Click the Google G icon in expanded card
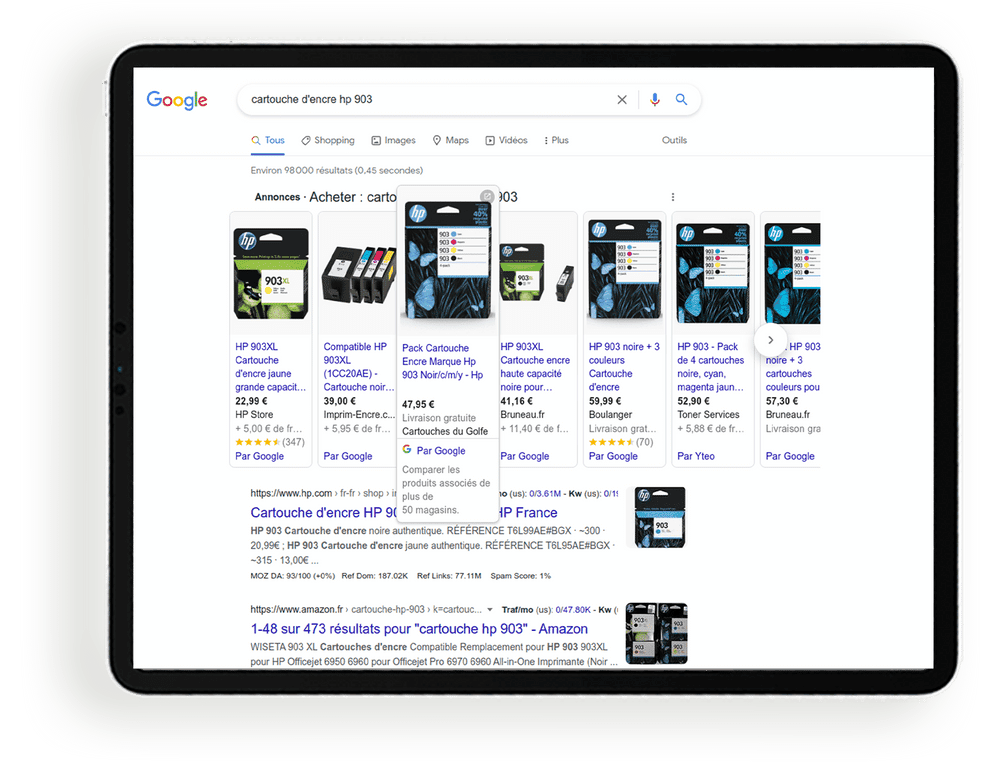The height and width of the screenshot is (762, 1000). [x=407, y=450]
